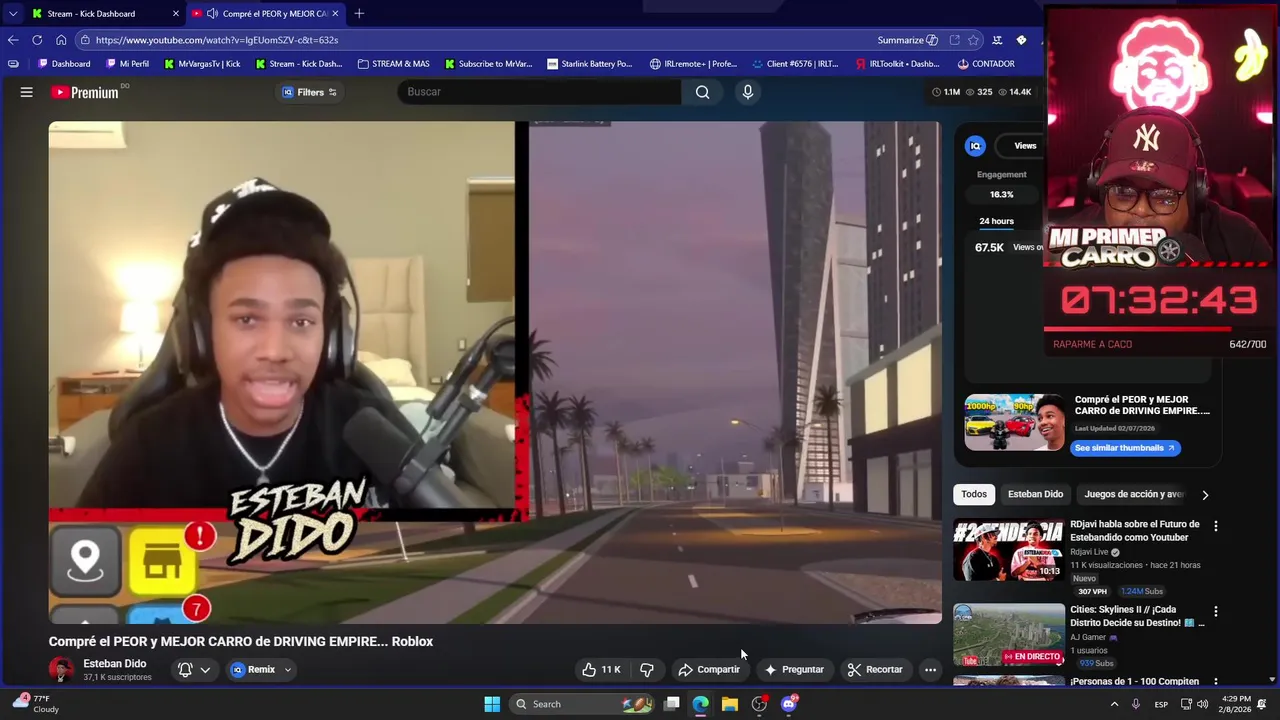Open options for the RDjavi video

click(1216, 526)
